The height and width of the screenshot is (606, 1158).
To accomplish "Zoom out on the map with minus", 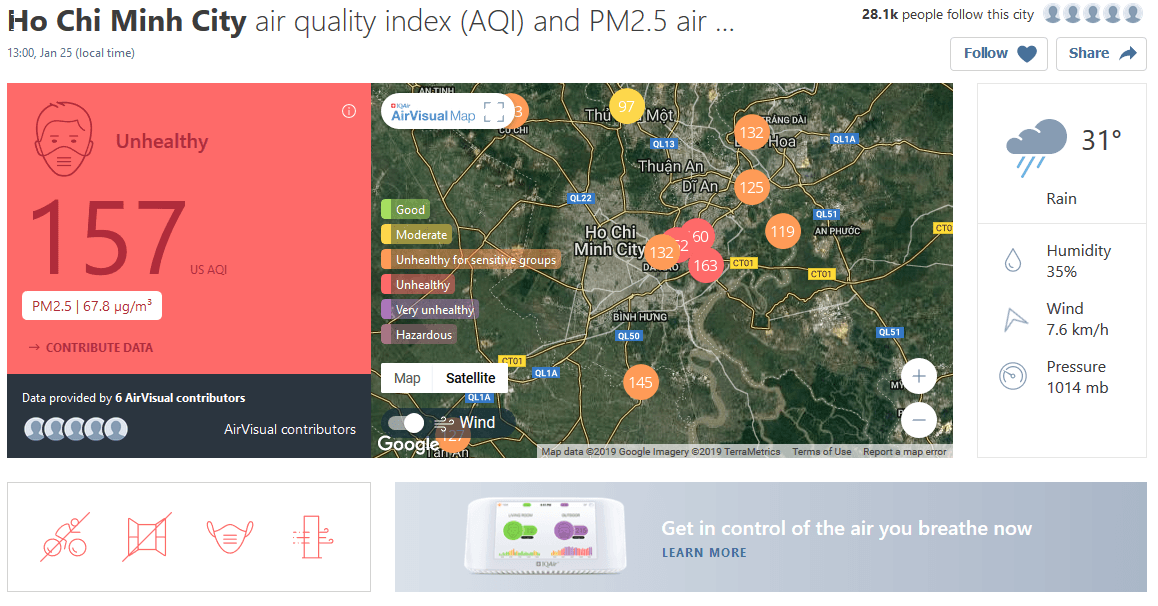I will tap(919, 420).
